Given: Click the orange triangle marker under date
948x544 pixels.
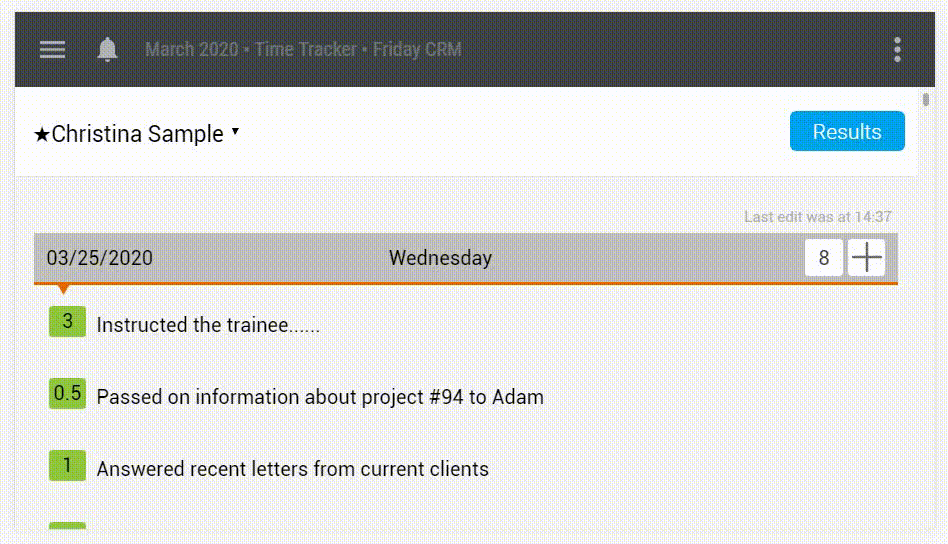Looking at the screenshot, I should pyautogui.click(x=63, y=289).
